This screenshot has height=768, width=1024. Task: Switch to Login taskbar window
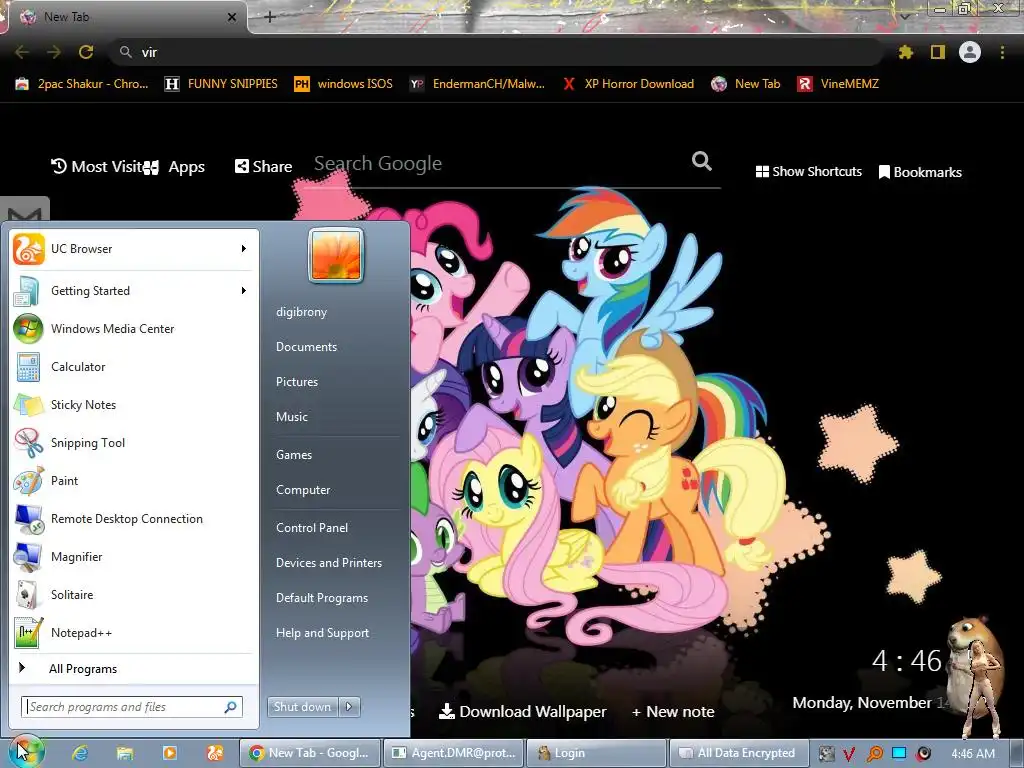click(596, 753)
